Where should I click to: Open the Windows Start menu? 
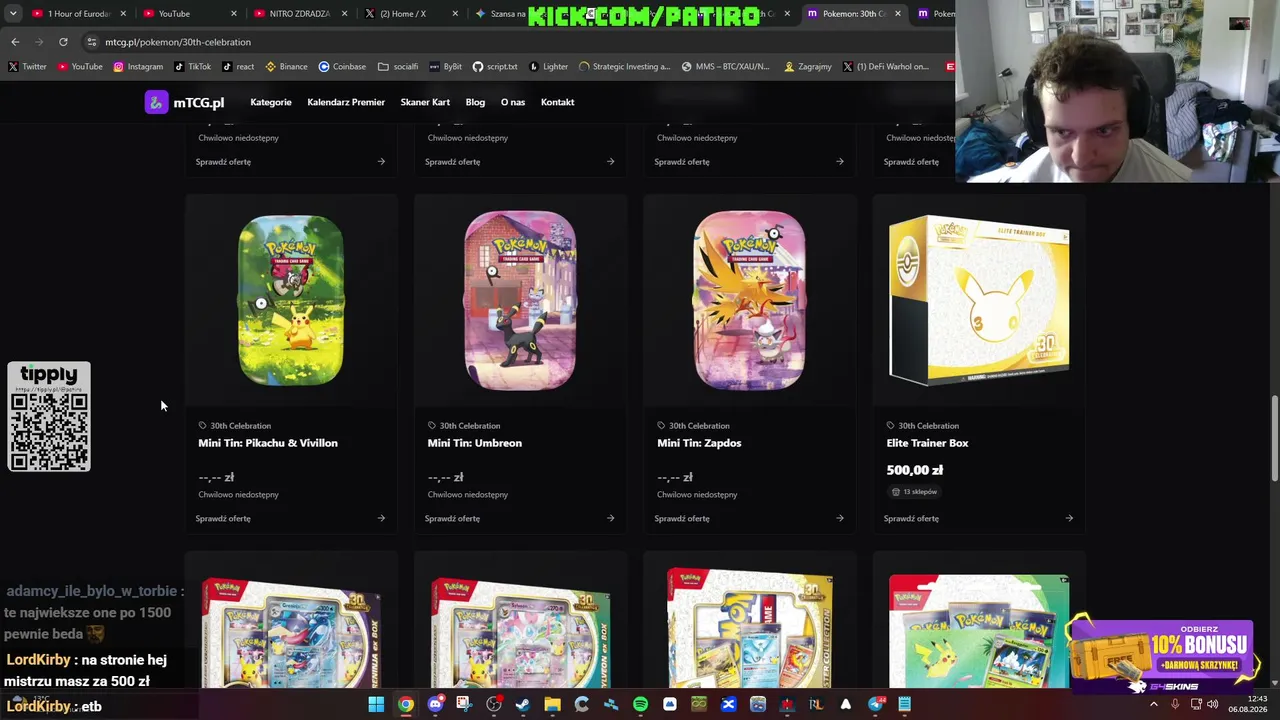tap(376, 705)
